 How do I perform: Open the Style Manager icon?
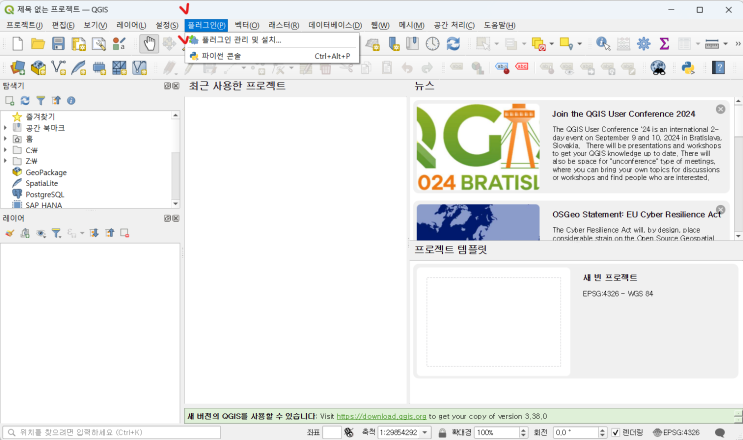click(x=119, y=44)
